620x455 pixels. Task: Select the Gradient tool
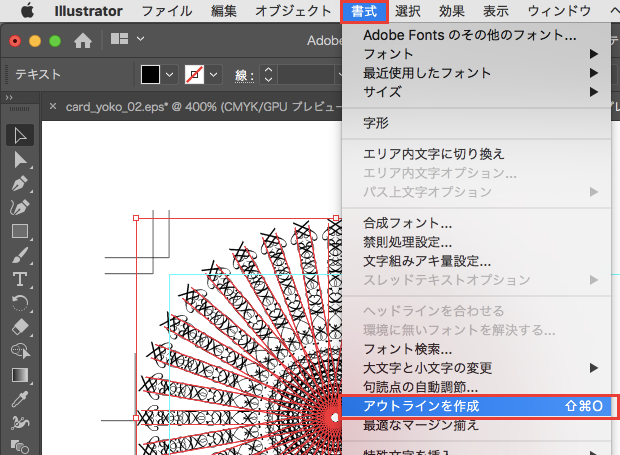pos(20,375)
